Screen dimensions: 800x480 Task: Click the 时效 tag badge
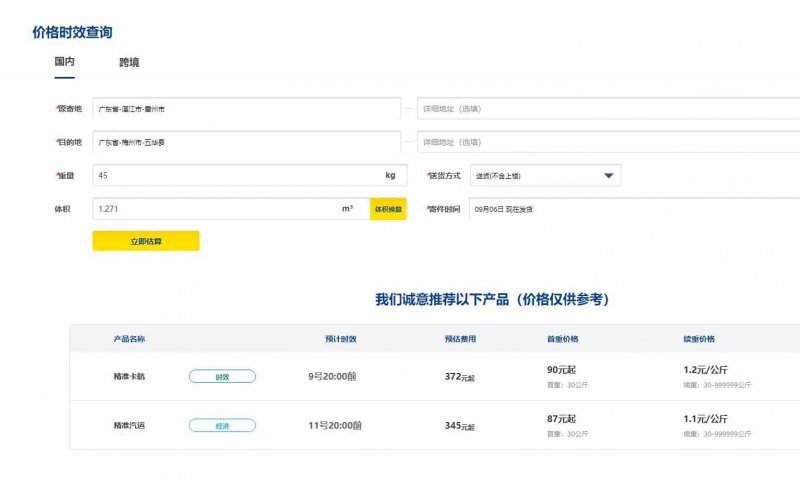(x=222, y=377)
